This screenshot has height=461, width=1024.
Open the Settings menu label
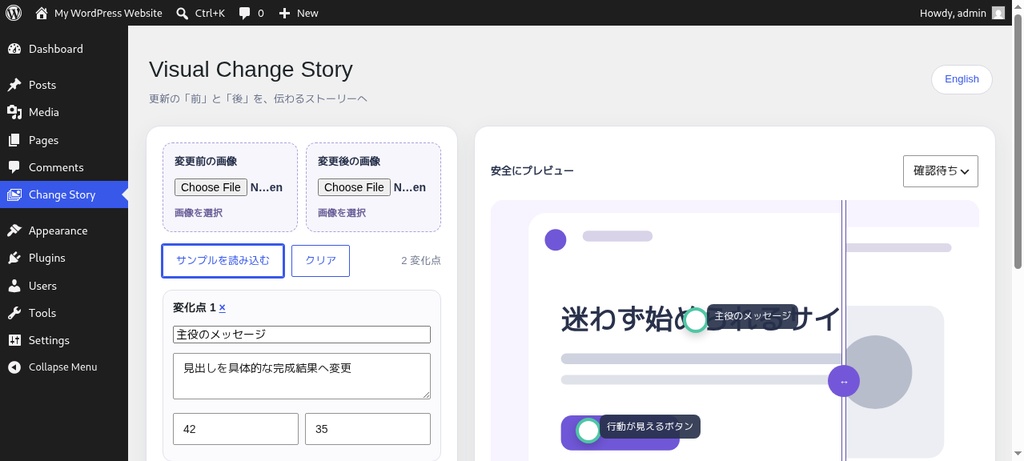tap(49, 340)
